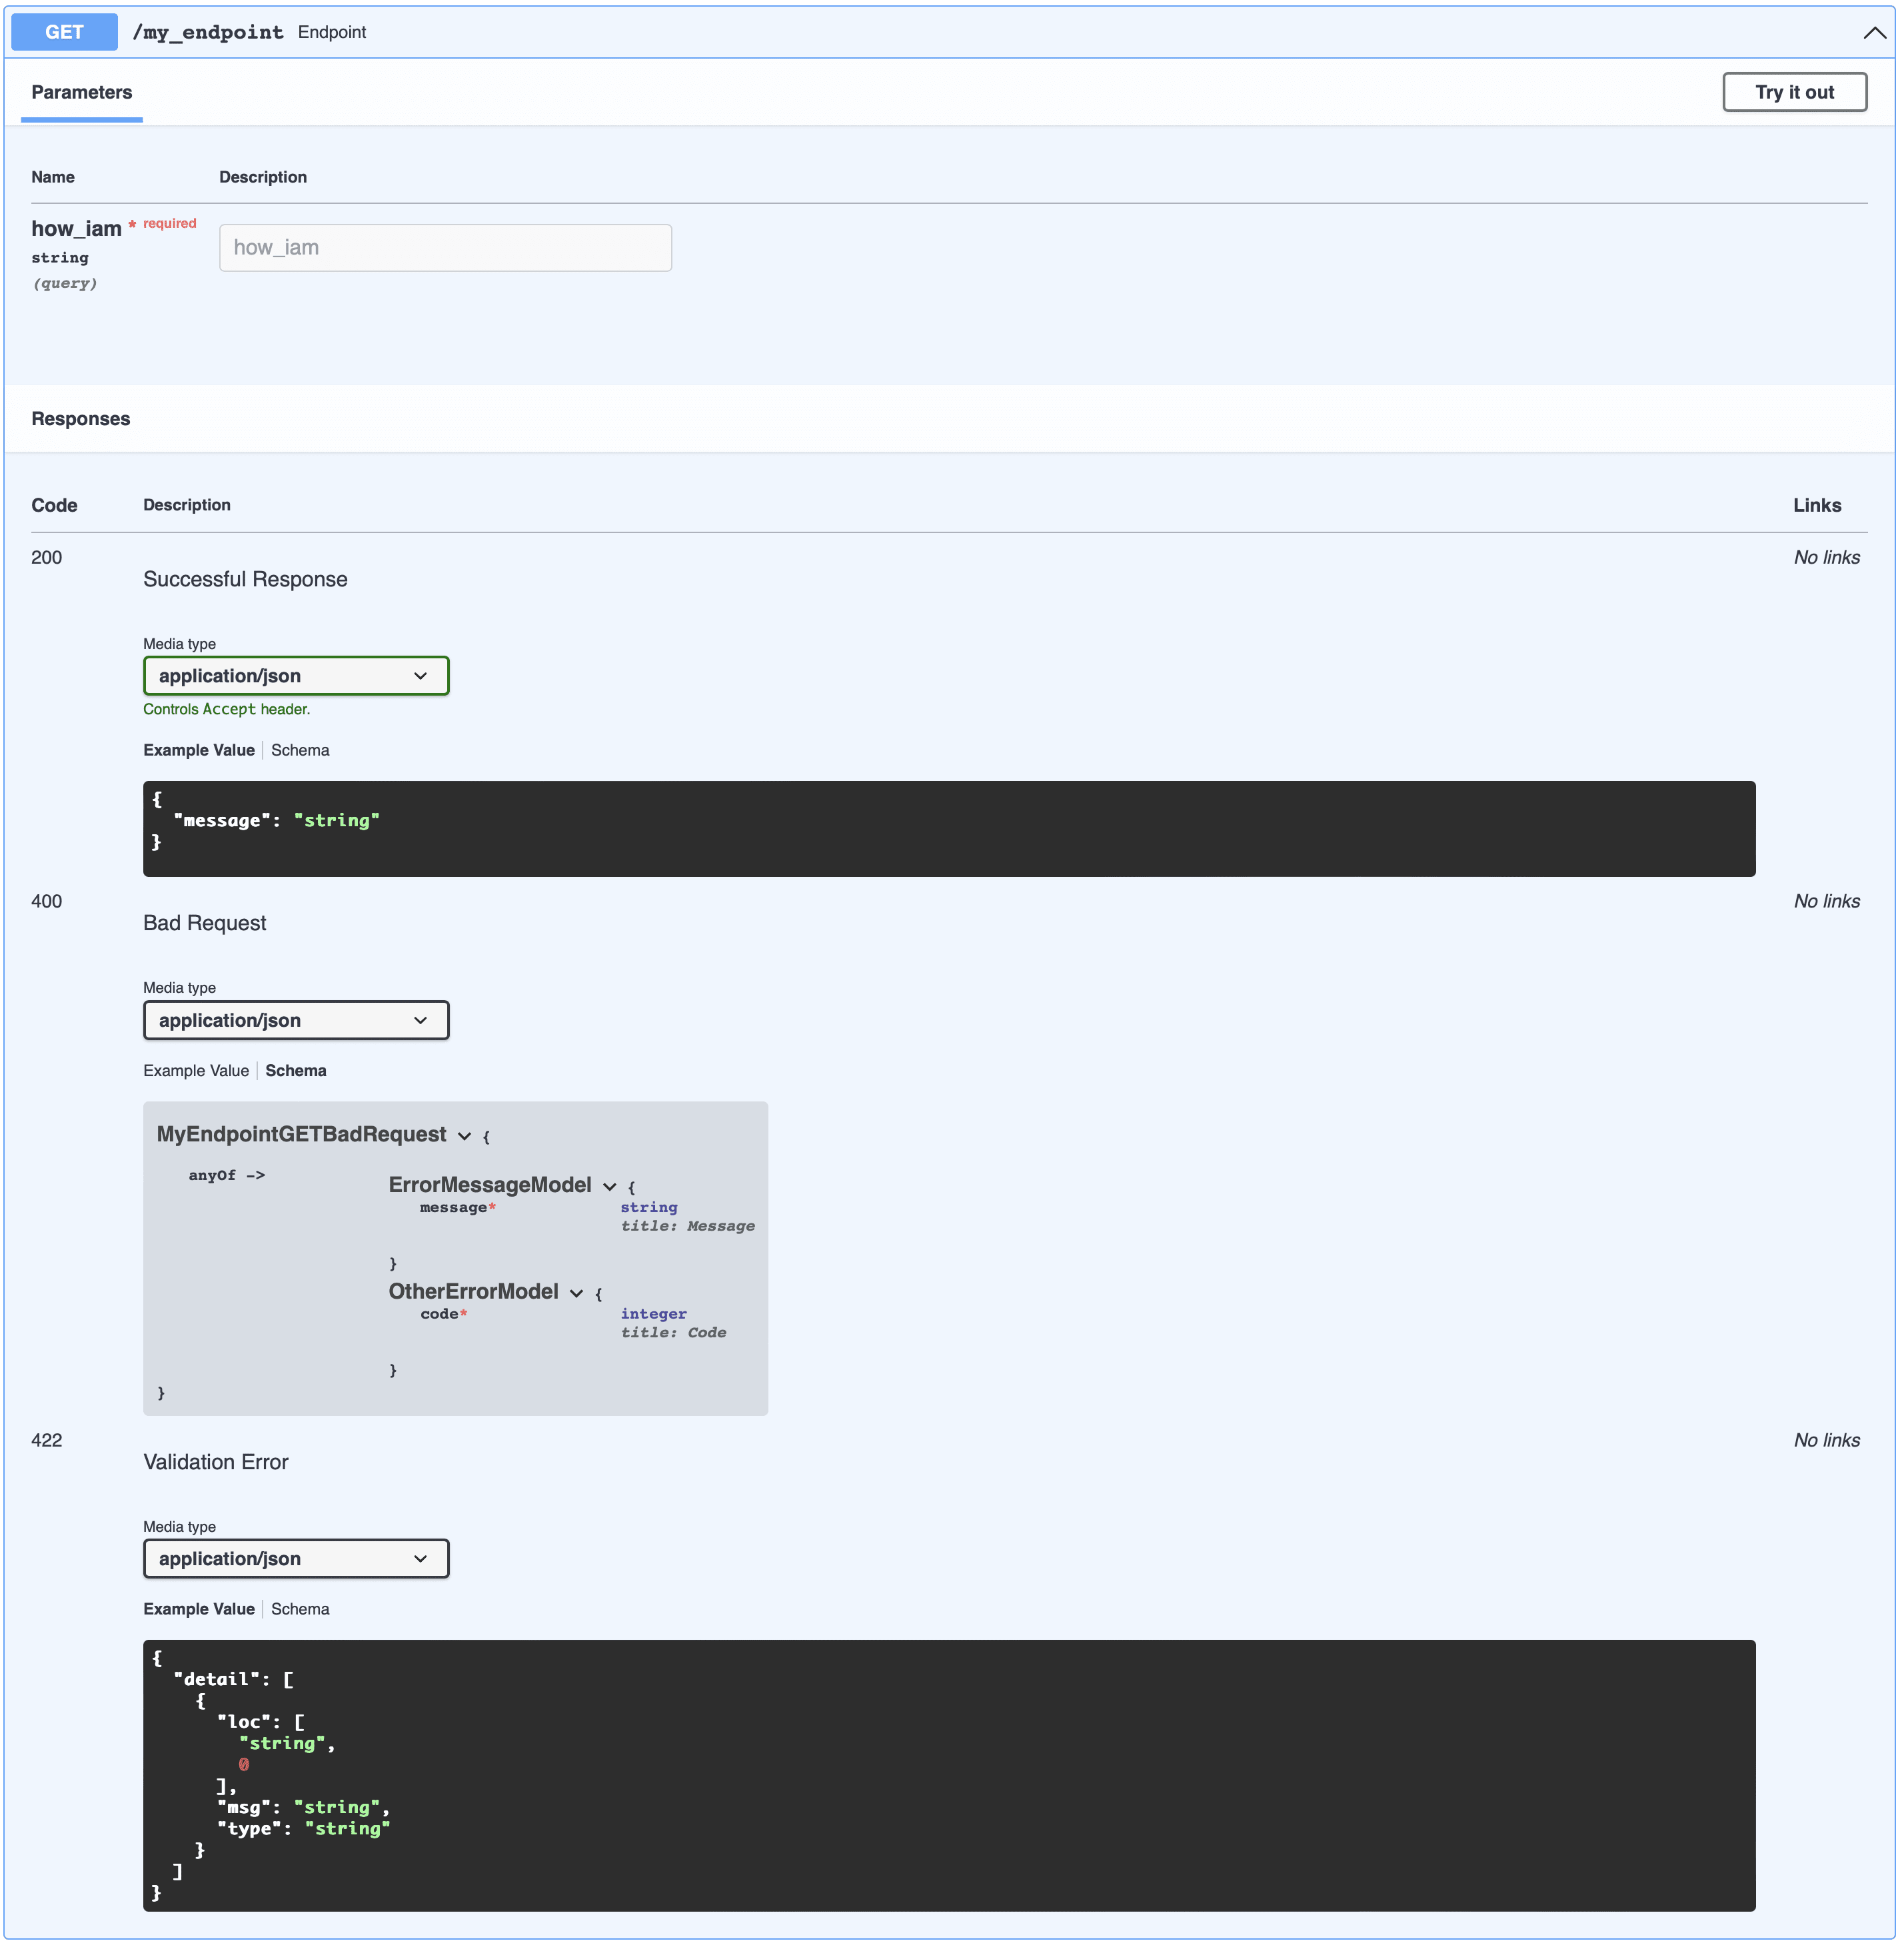Click the Responses section header
The height and width of the screenshot is (1947, 1904).
point(80,418)
